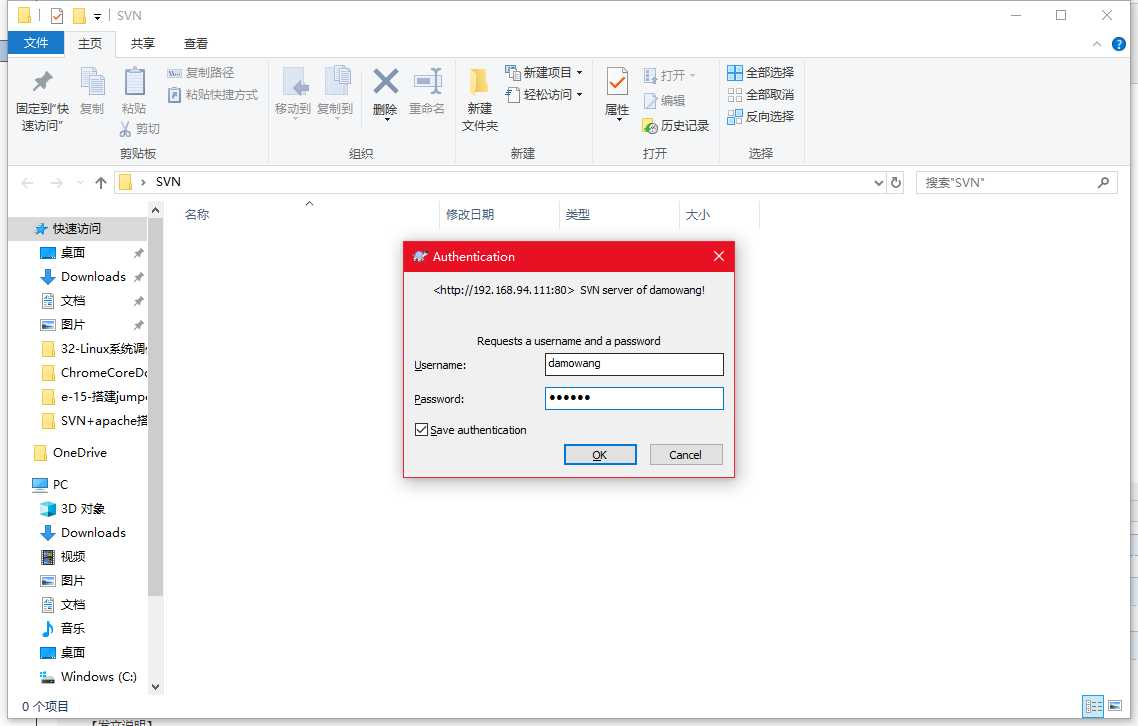Click 粘贴快捷方式 (Paste shortcut) item

213,94
